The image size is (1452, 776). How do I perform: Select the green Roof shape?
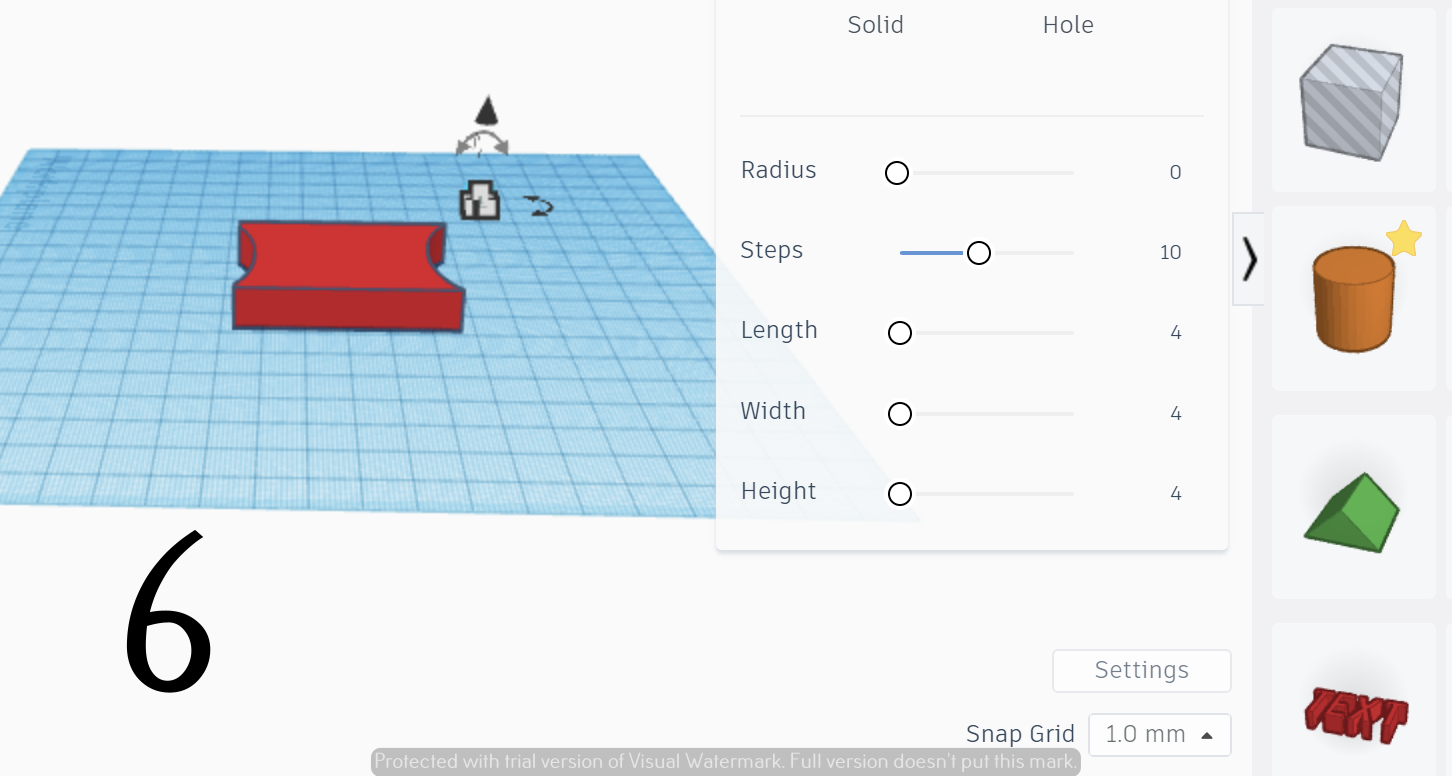1352,512
